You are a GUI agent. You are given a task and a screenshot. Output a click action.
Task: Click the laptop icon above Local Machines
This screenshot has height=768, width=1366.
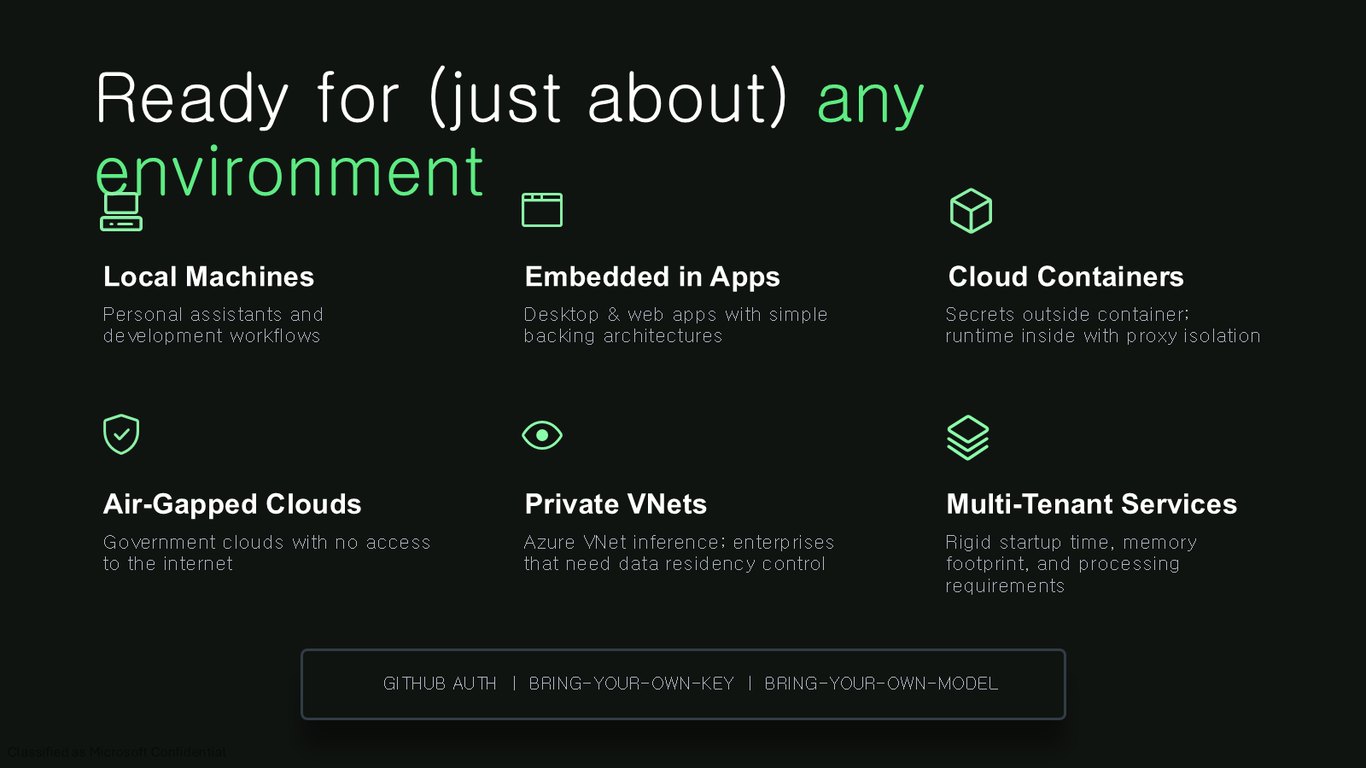121,210
